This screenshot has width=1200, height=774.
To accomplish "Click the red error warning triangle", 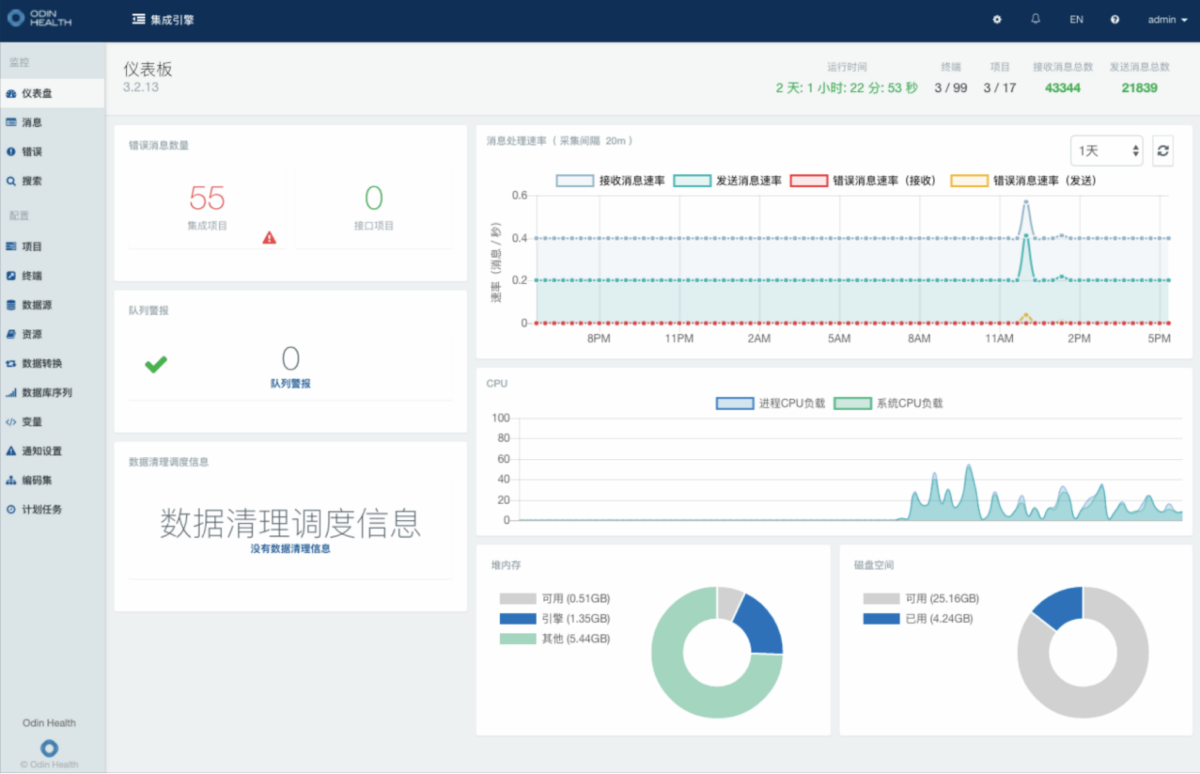I will pos(269,237).
